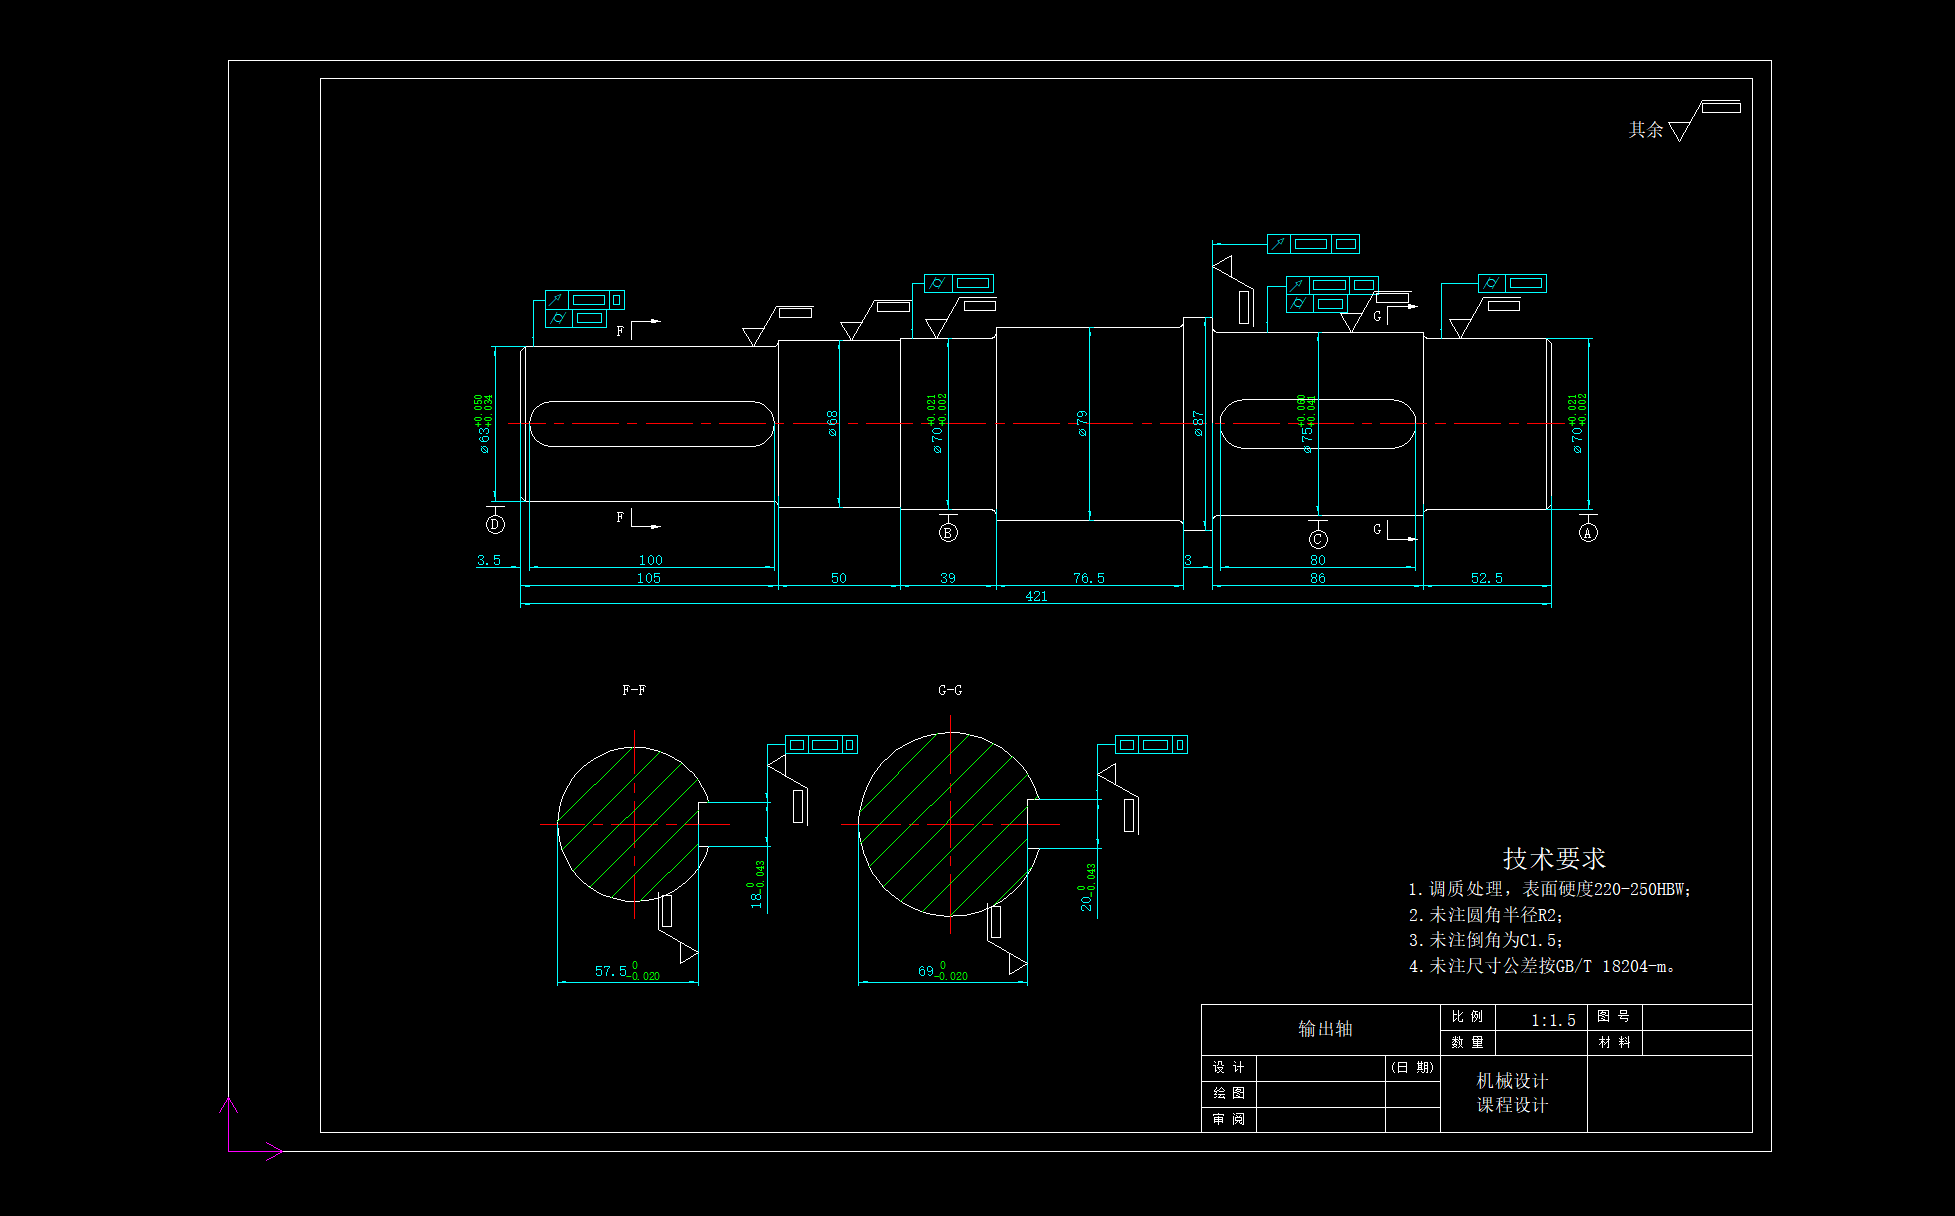The width and height of the screenshot is (1955, 1216).
Task: Click datum circle B
Action: point(948,533)
